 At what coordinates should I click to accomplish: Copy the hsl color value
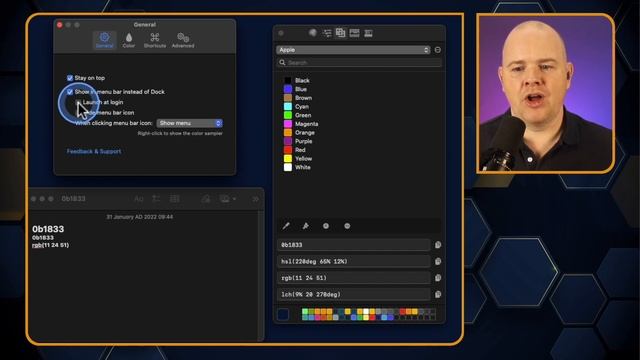[438, 261]
